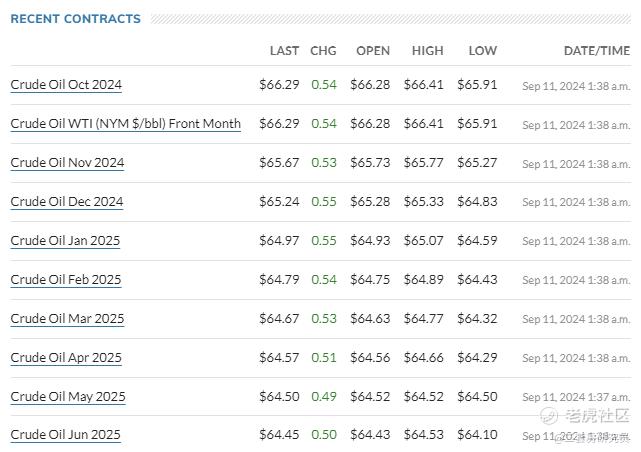Click the HIGH column header
Screen dimensions: 641x452
(x=427, y=51)
